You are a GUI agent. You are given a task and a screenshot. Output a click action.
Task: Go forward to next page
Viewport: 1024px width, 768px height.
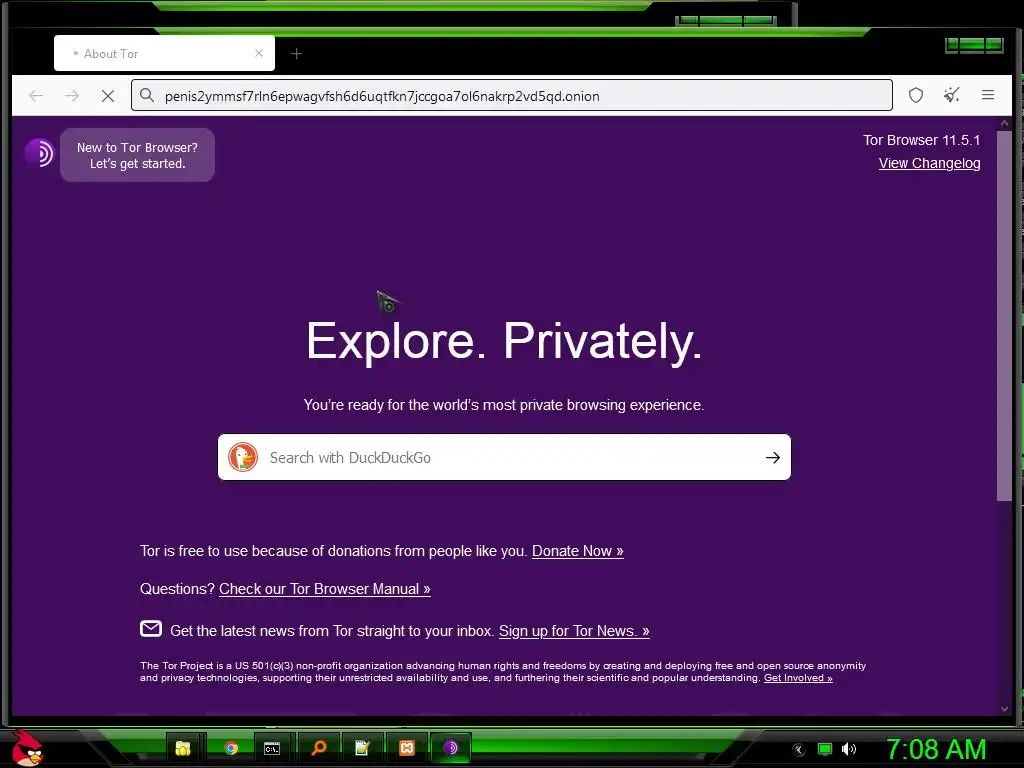[x=72, y=96]
